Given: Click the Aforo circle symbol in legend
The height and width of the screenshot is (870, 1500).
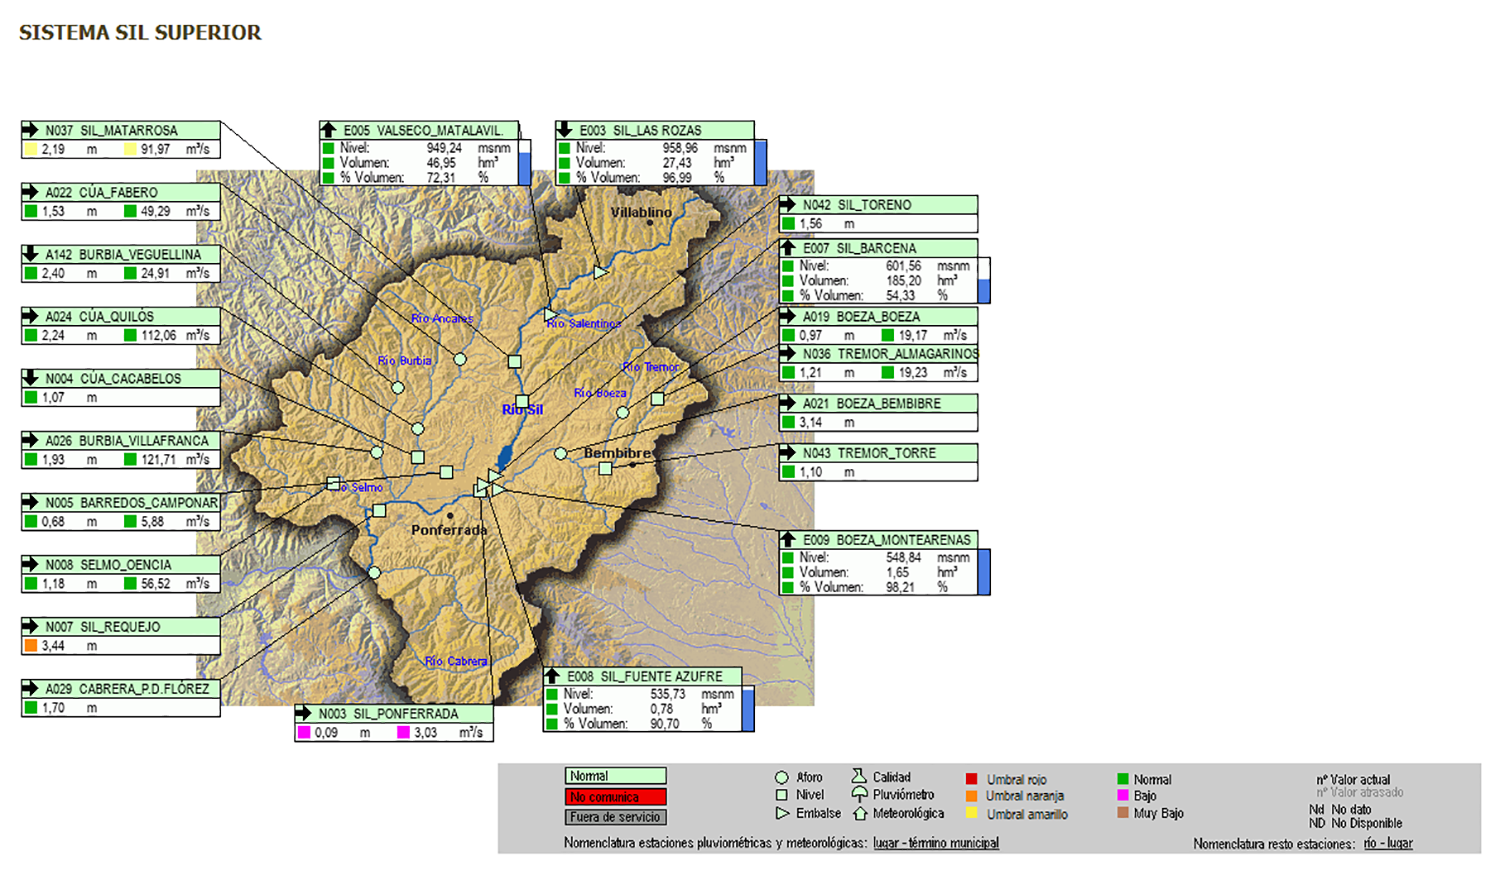Looking at the screenshot, I should tap(782, 777).
